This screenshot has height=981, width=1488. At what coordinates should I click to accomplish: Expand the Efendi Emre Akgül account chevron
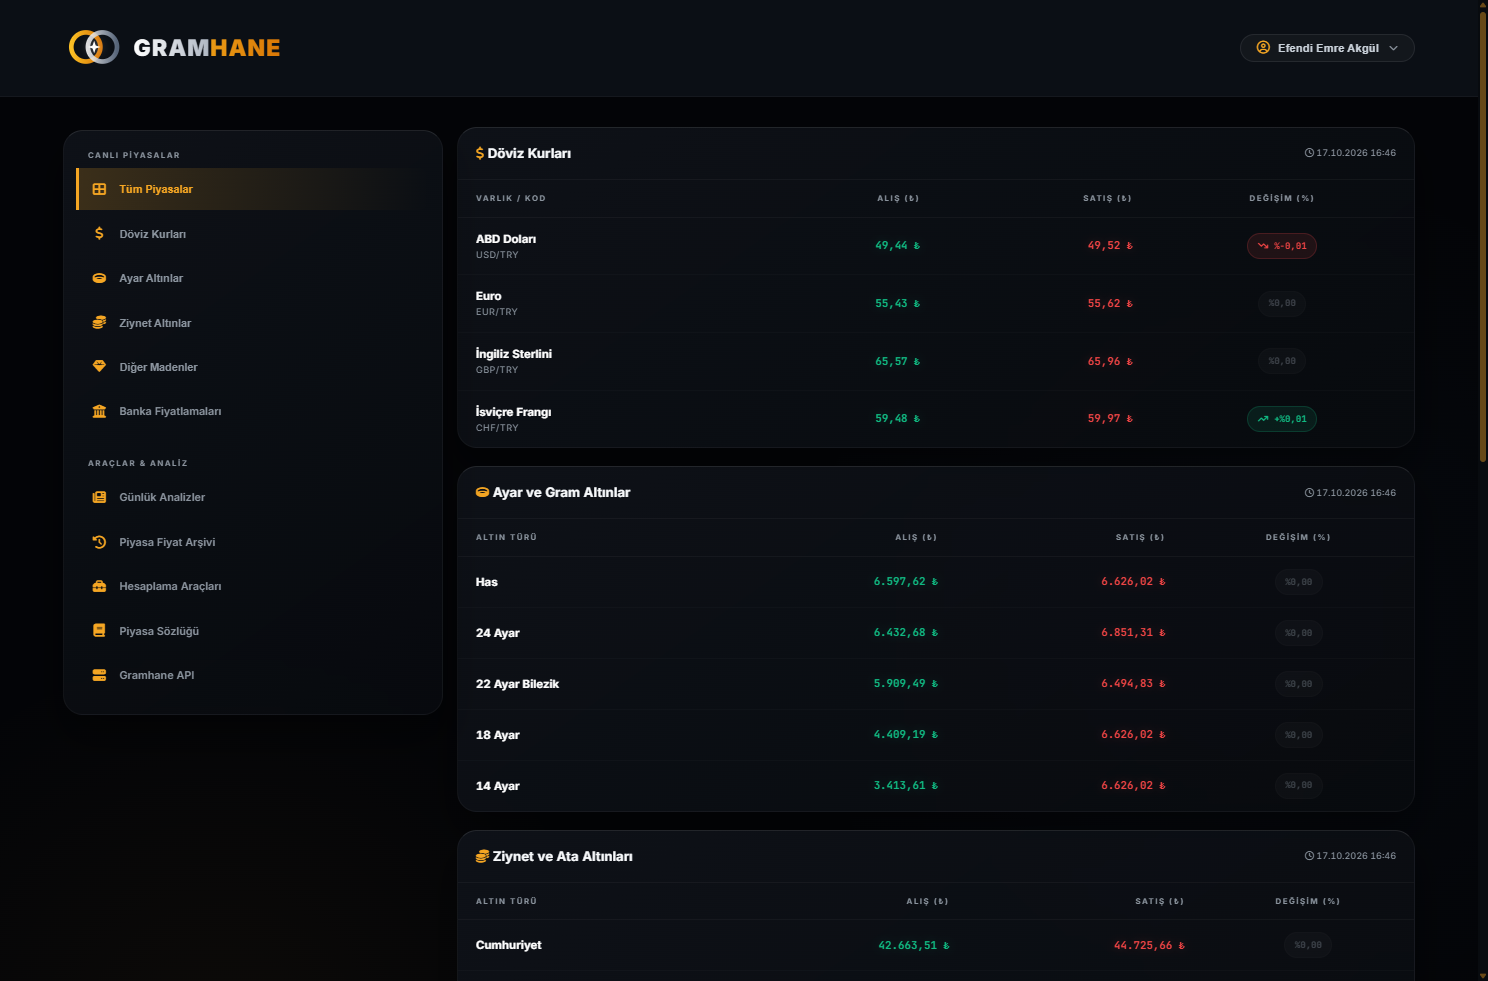1393,48
